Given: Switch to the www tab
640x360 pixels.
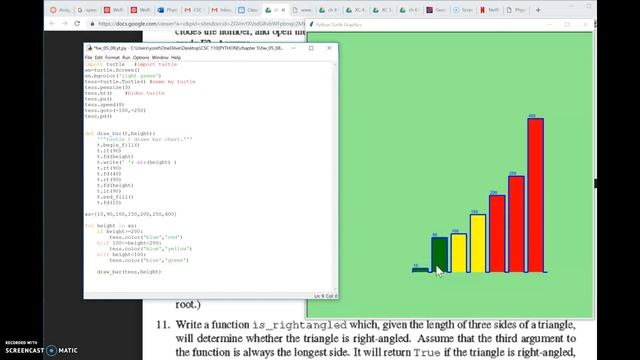Looking at the screenshot, I should click(x=302, y=10).
